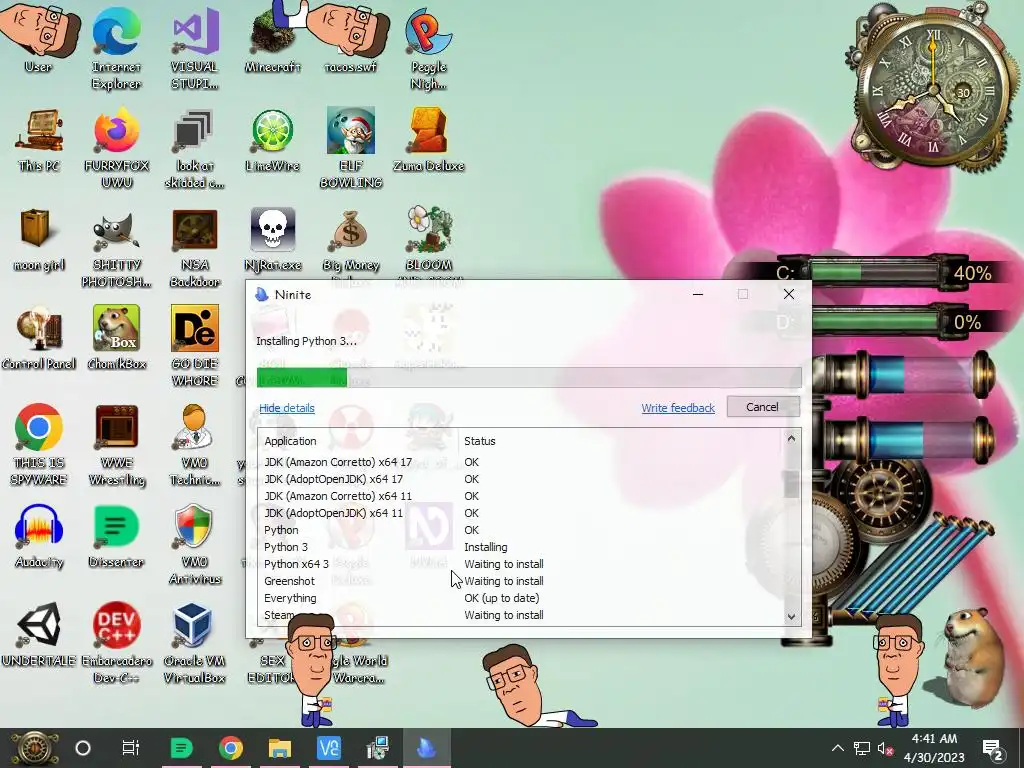Image resolution: width=1024 pixels, height=768 pixels.
Task: Open the network tray icon
Action: tap(862, 748)
